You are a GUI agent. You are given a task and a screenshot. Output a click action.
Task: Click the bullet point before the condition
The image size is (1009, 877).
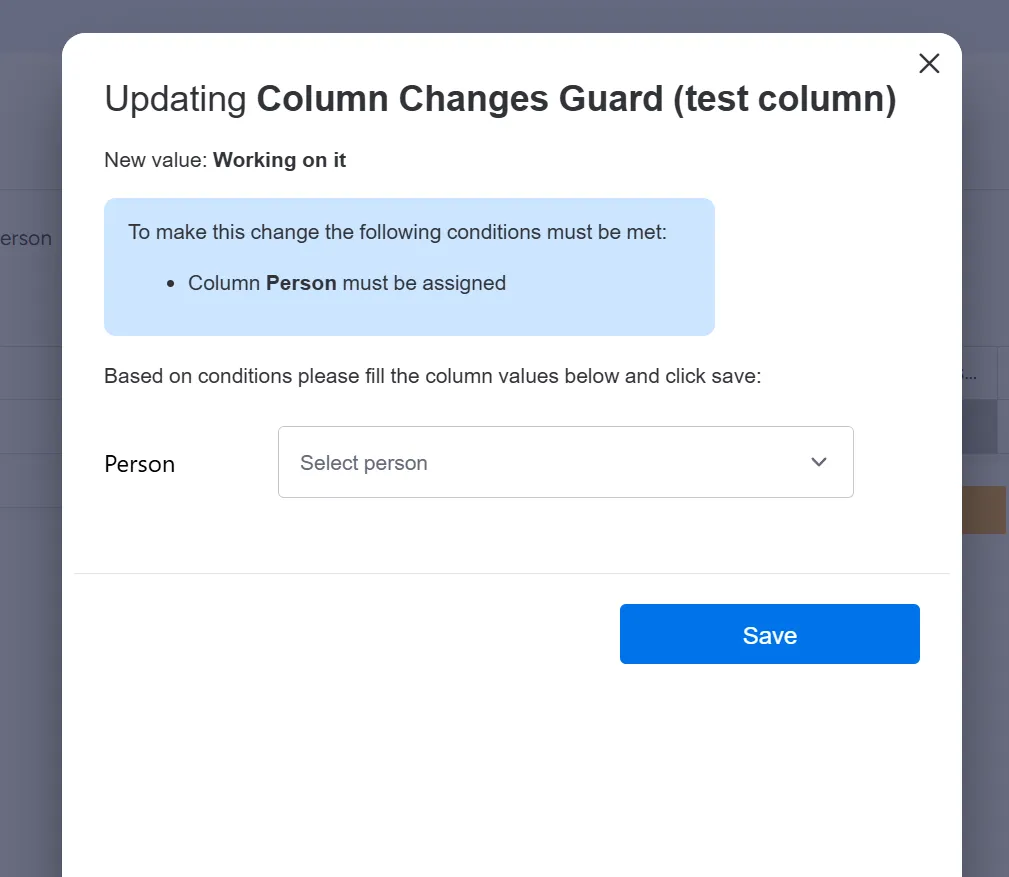click(x=172, y=284)
